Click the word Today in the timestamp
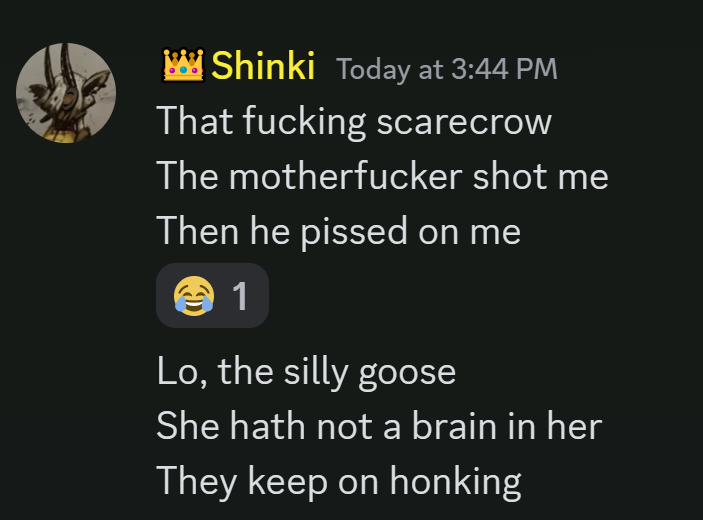This screenshot has width=703, height=520. tap(373, 70)
